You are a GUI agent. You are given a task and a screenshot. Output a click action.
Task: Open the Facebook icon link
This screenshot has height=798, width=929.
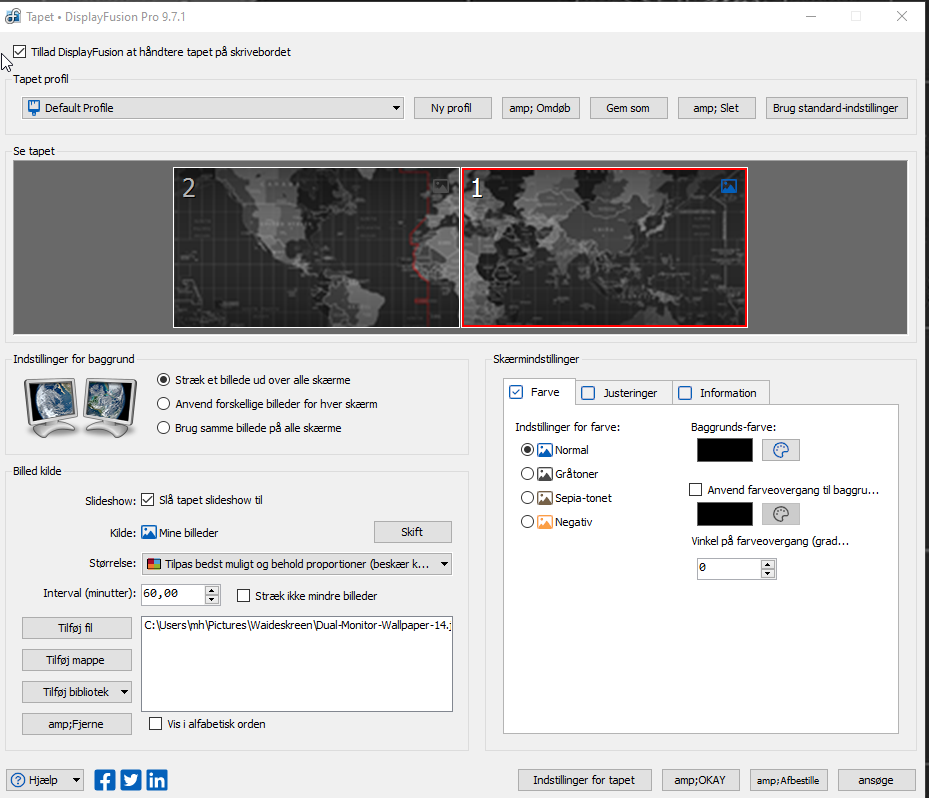[105, 780]
